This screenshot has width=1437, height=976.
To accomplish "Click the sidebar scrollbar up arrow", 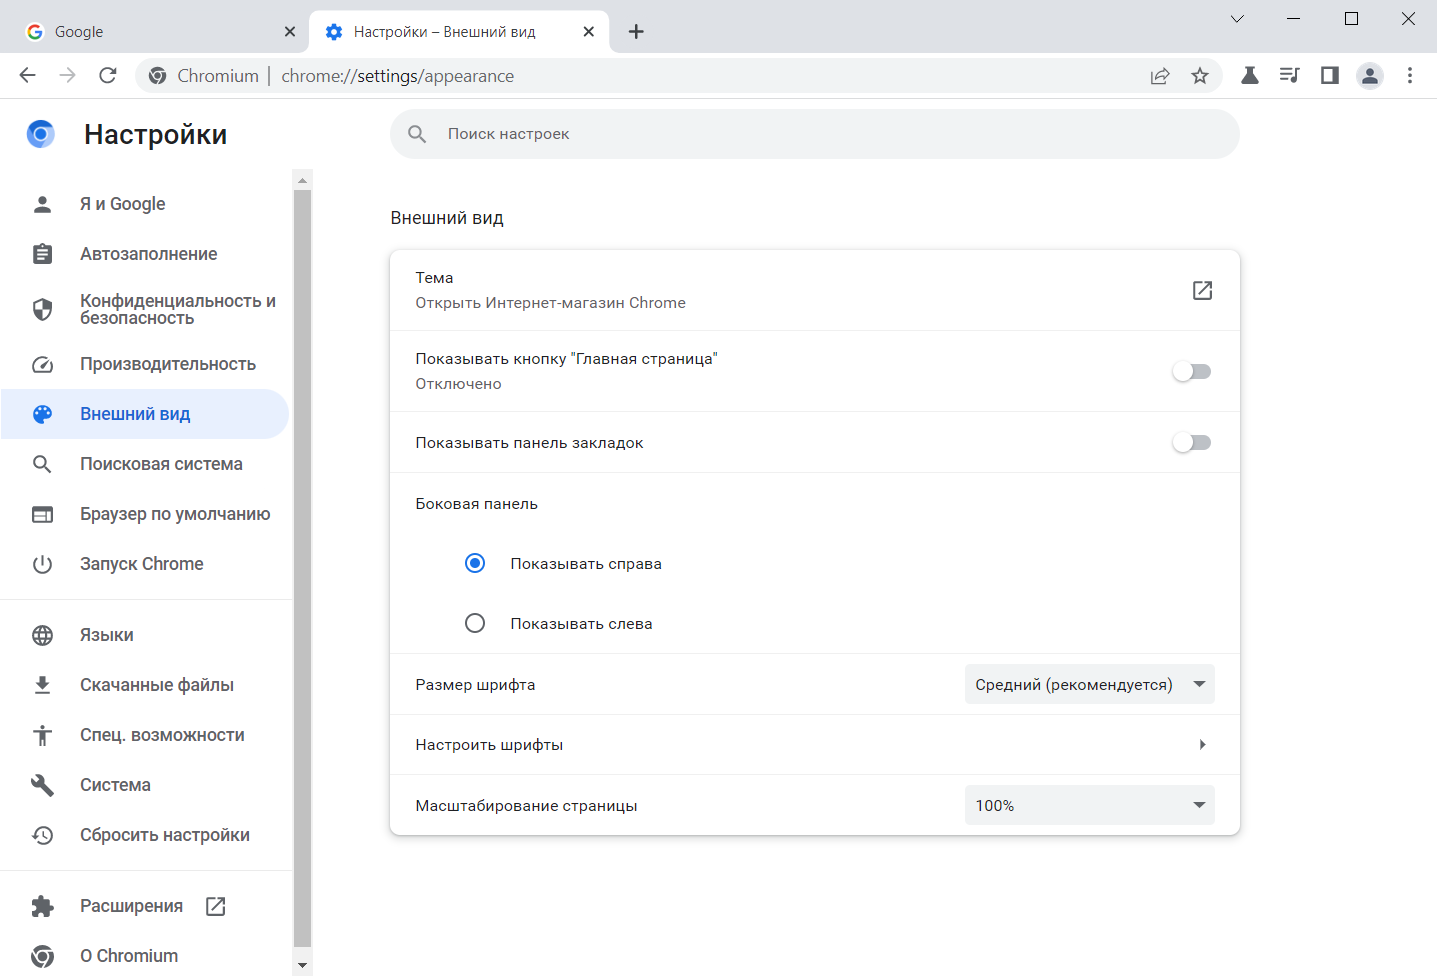I will point(302,181).
